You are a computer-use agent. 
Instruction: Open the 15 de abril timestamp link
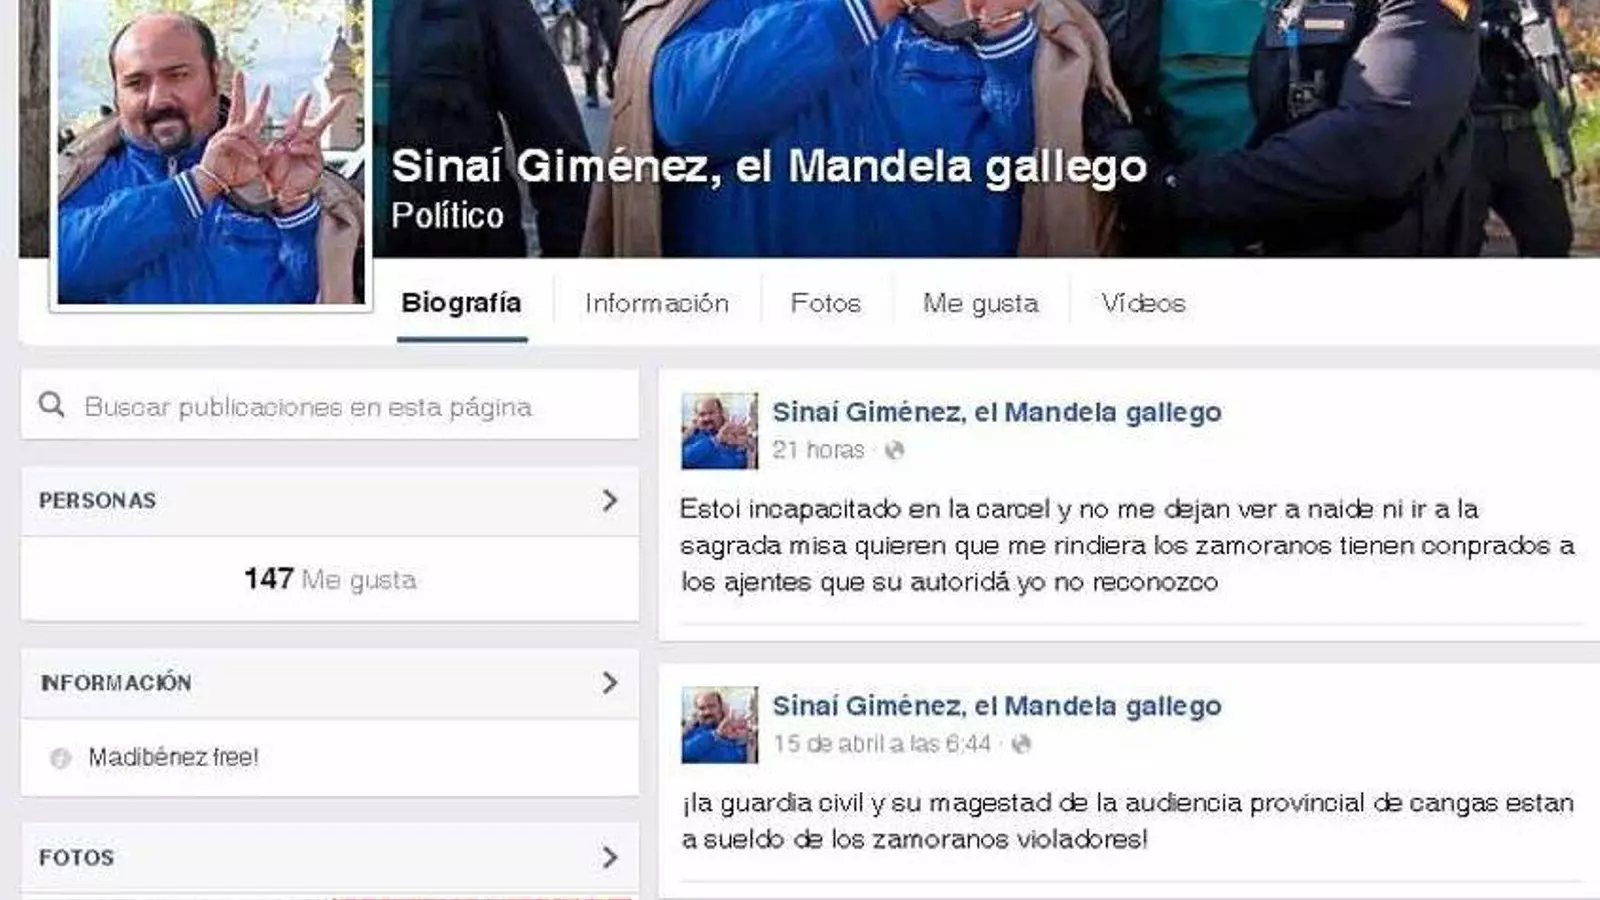[x=881, y=744]
